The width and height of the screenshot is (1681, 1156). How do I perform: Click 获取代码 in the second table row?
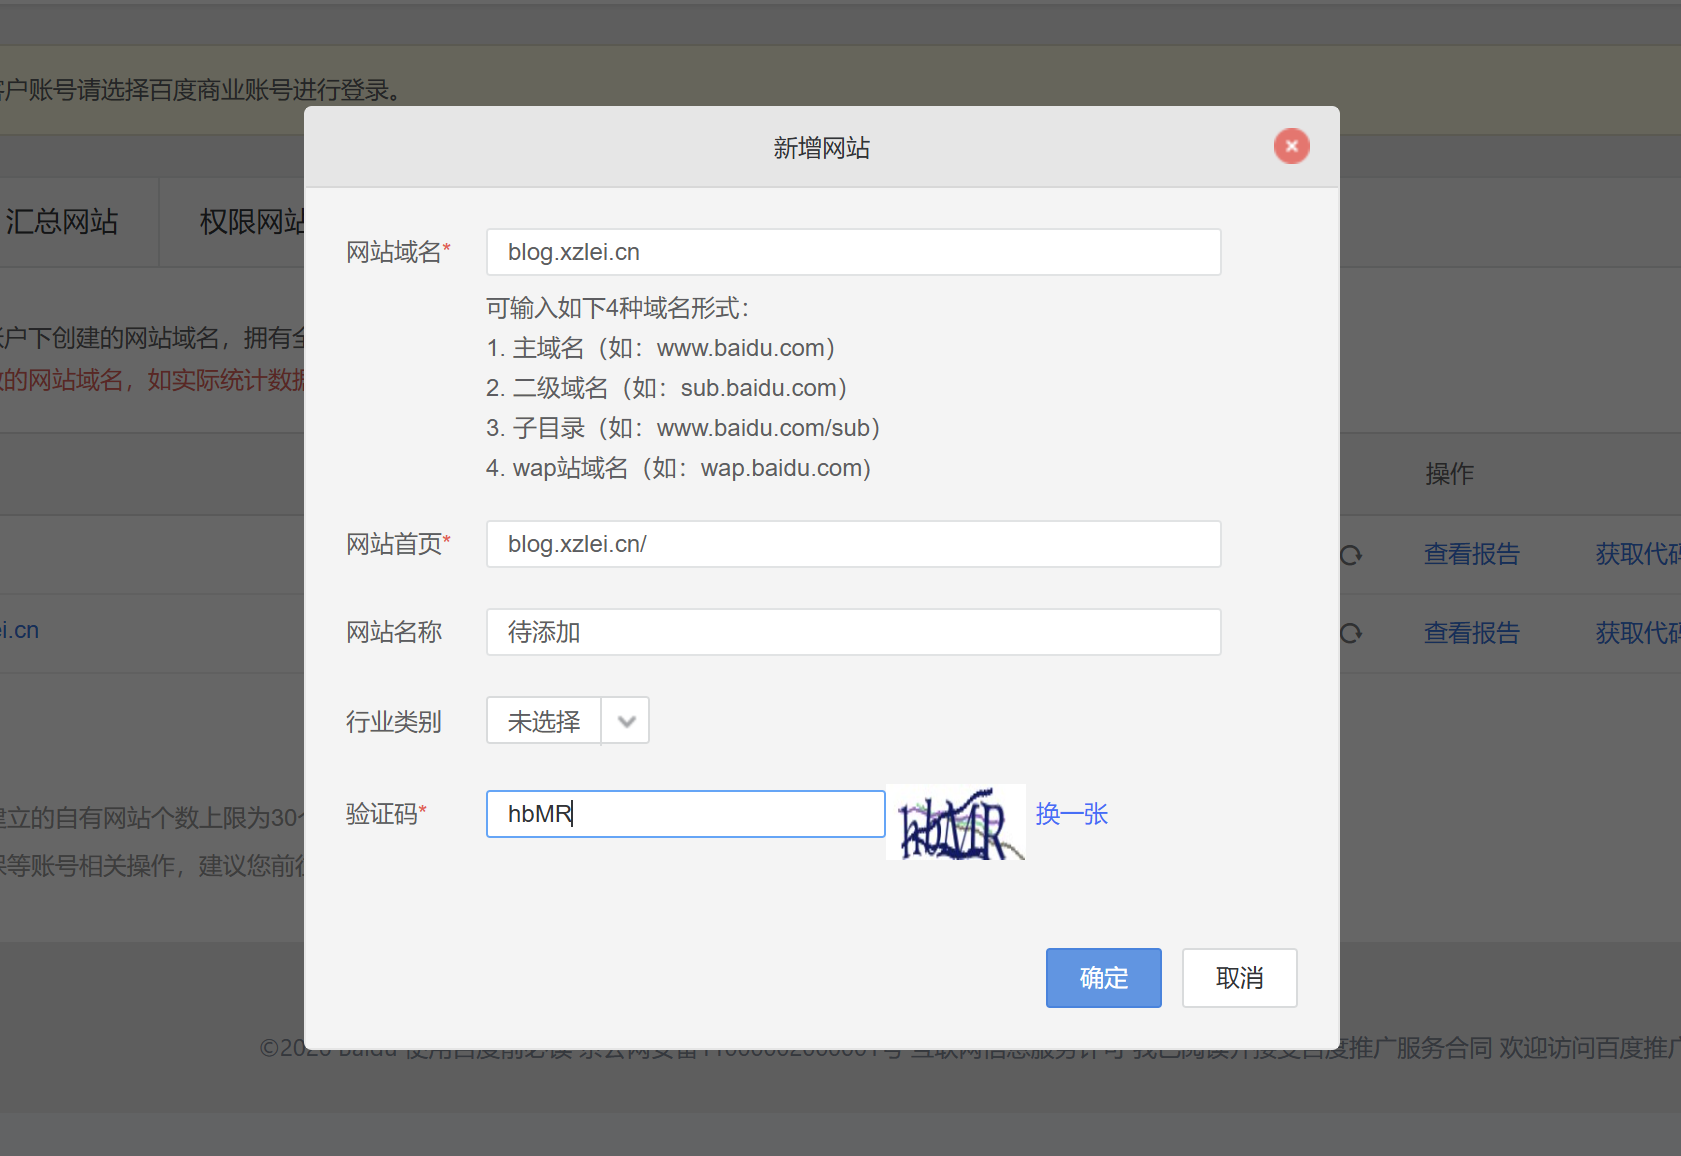point(1637,633)
